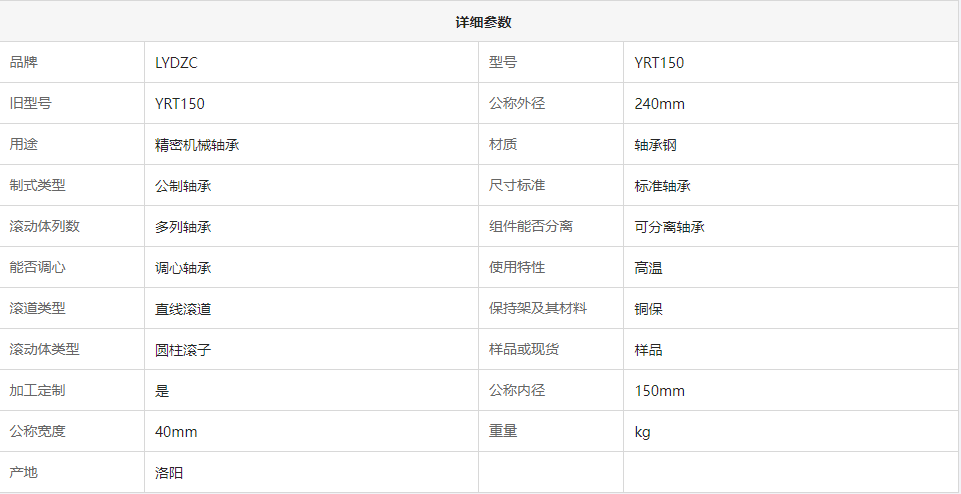Click the 40mm width value
Screen dimensions: 961x494
(x=176, y=432)
